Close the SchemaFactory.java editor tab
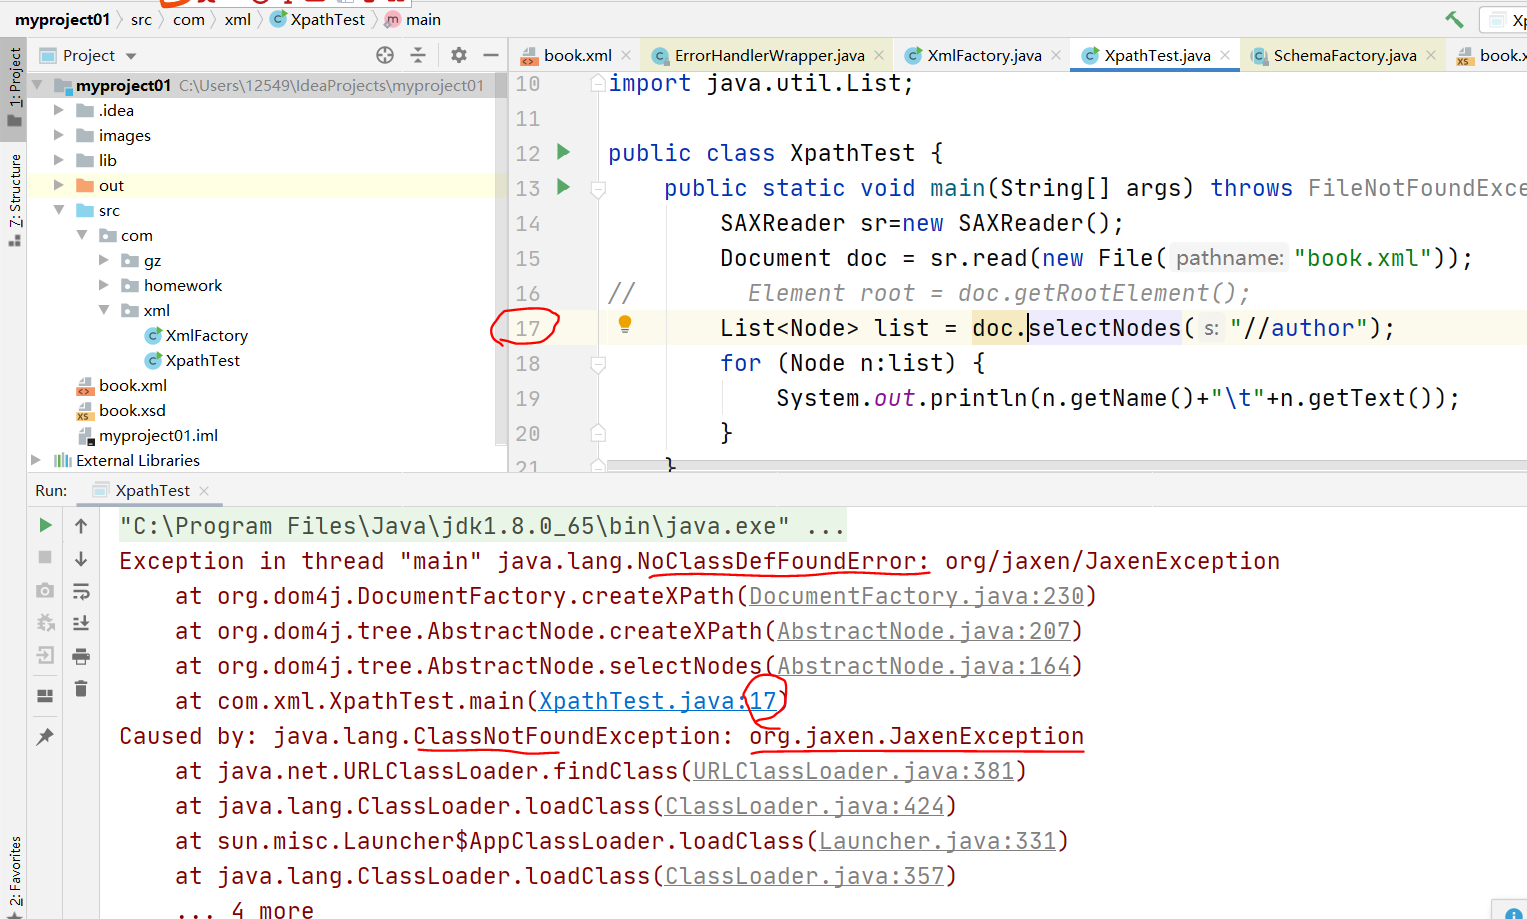Viewport: 1527px width, 919px height. [x=1431, y=55]
